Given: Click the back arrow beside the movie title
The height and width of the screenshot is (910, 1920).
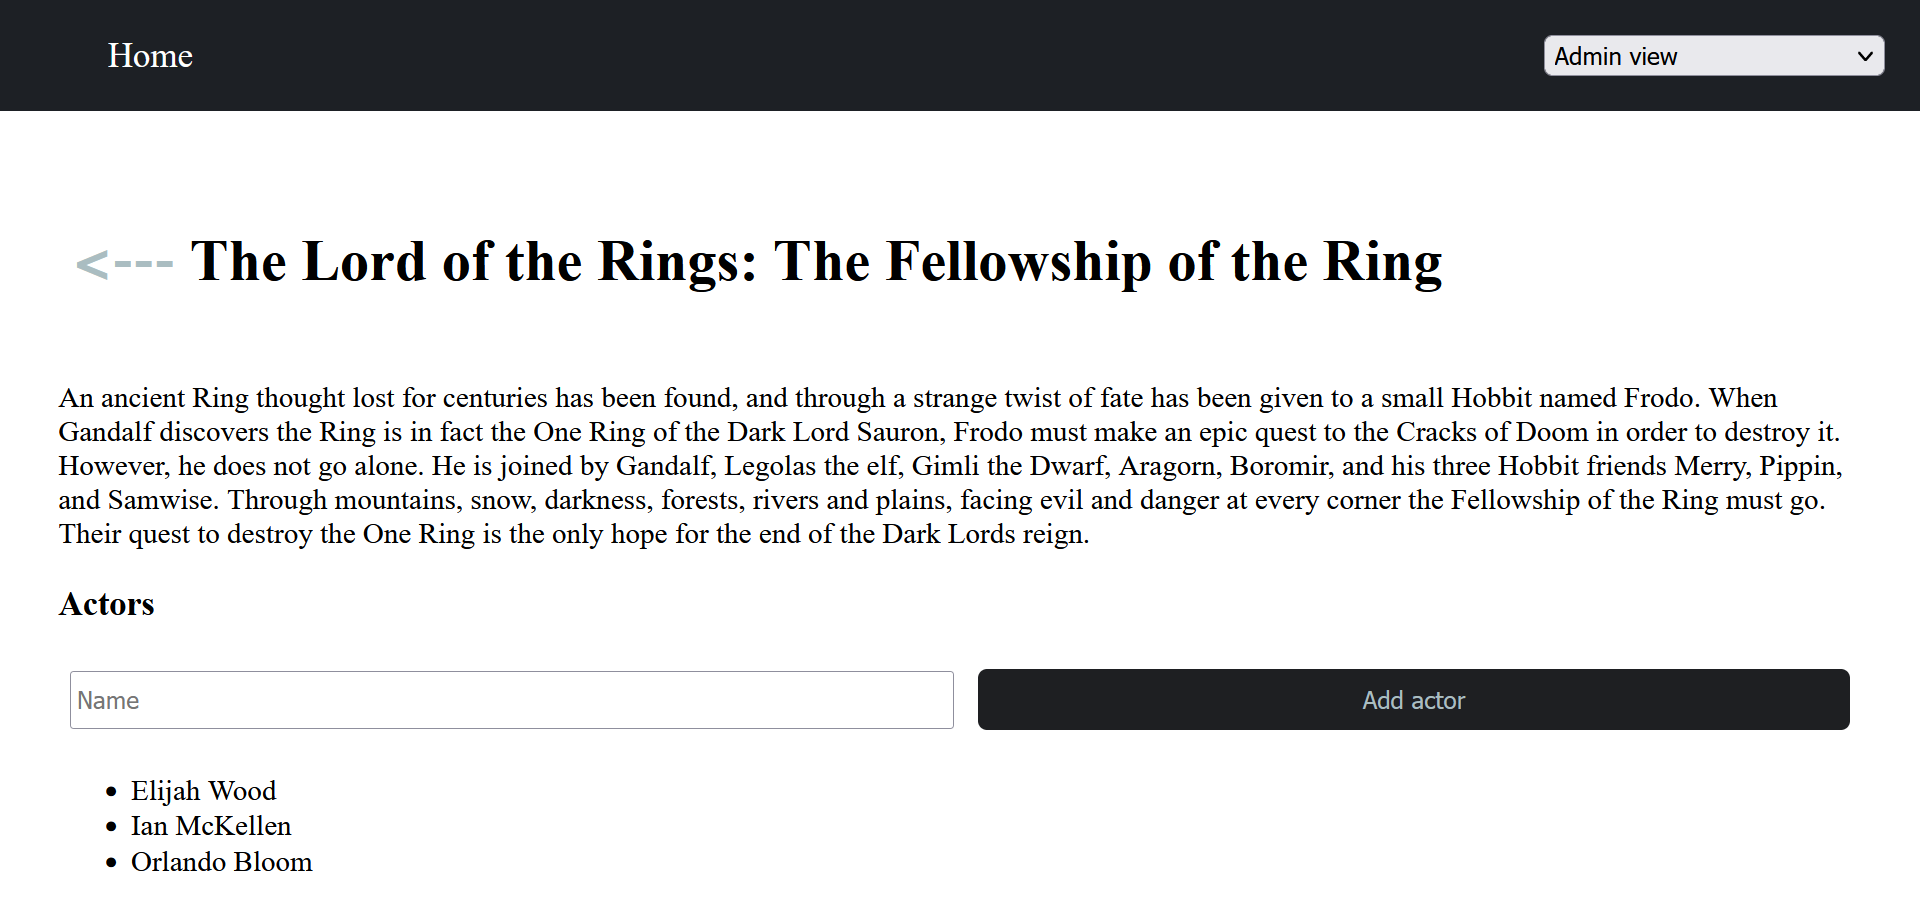Looking at the screenshot, I should click(124, 264).
